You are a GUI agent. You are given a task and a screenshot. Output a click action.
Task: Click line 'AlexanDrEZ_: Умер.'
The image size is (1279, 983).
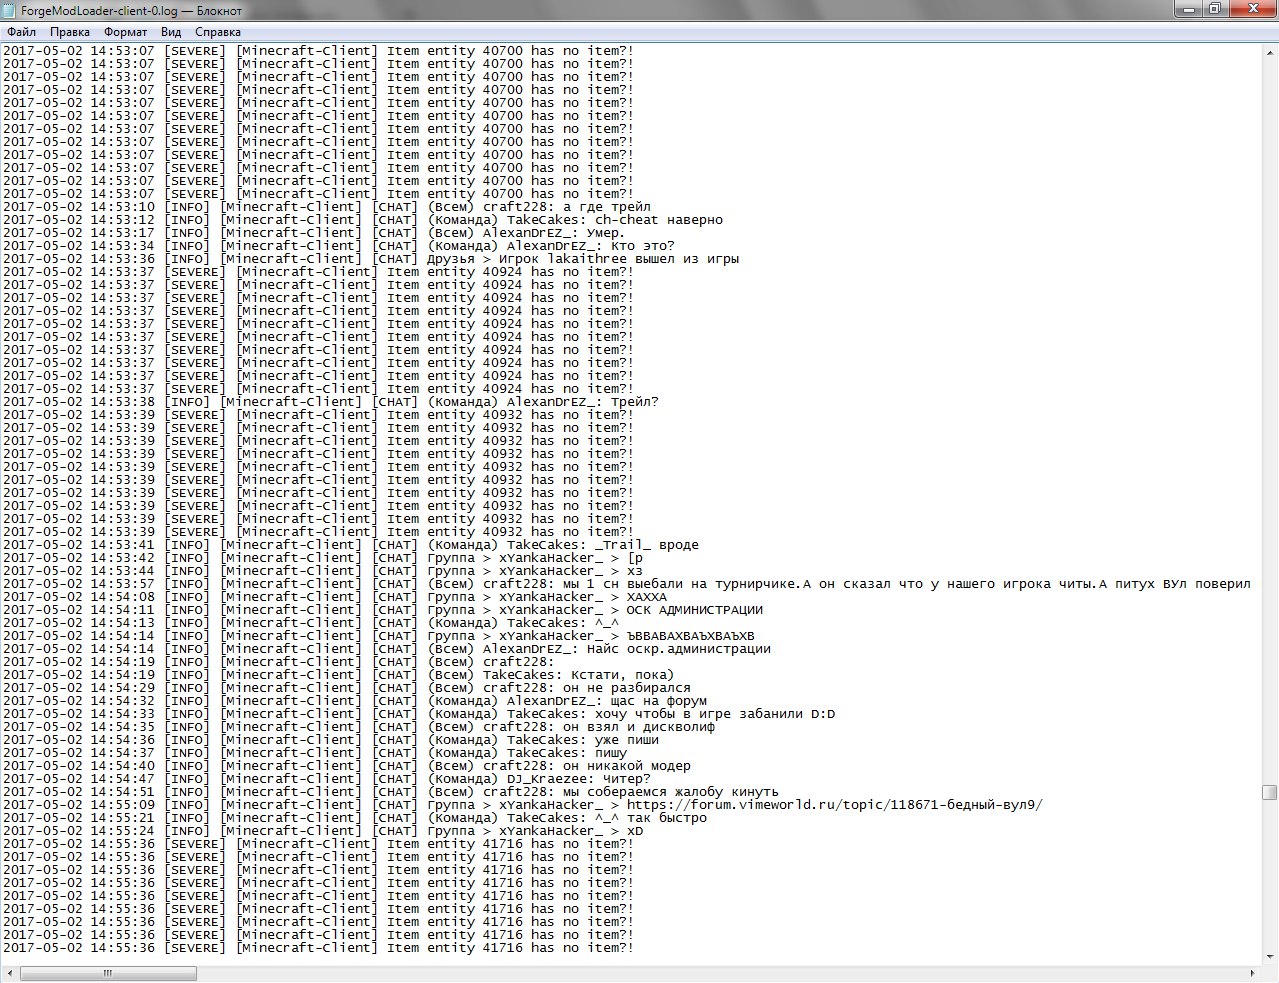coord(314,233)
